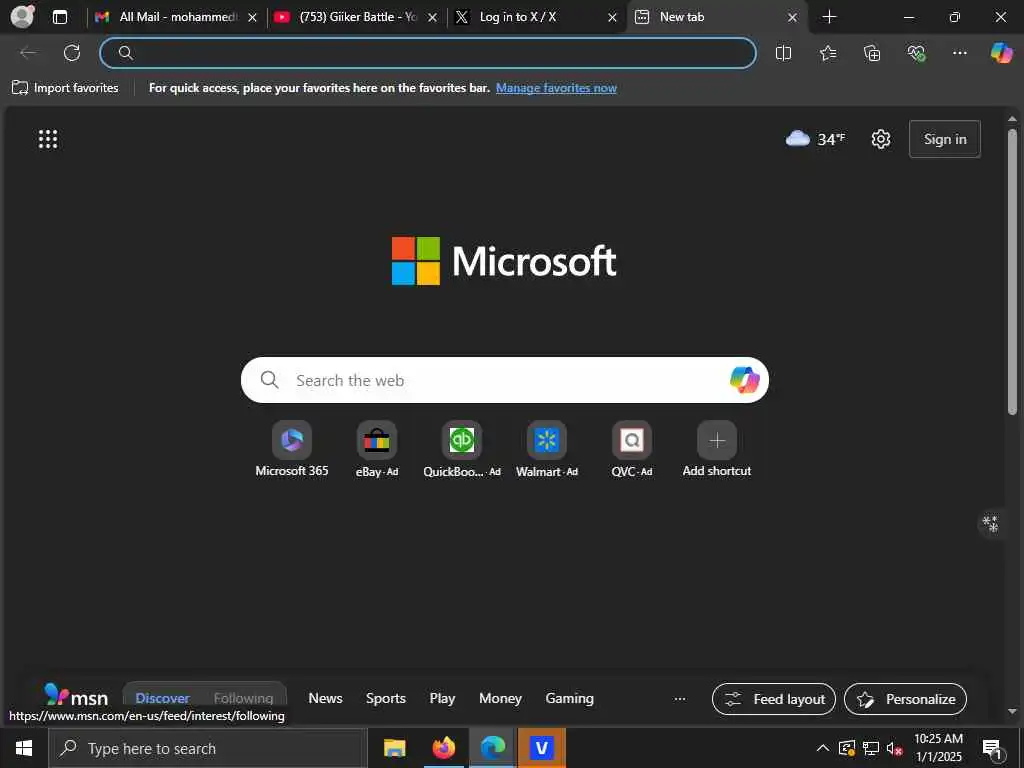The height and width of the screenshot is (768, 1024).
Task: Click the muted volume tray icon
Action: coord(895,748)
